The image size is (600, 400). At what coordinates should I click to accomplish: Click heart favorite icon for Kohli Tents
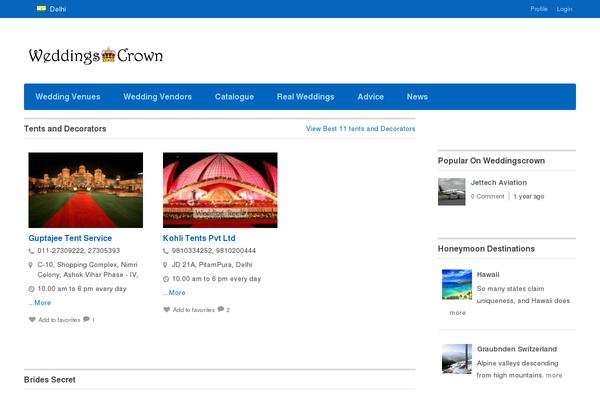coord(166,309)
